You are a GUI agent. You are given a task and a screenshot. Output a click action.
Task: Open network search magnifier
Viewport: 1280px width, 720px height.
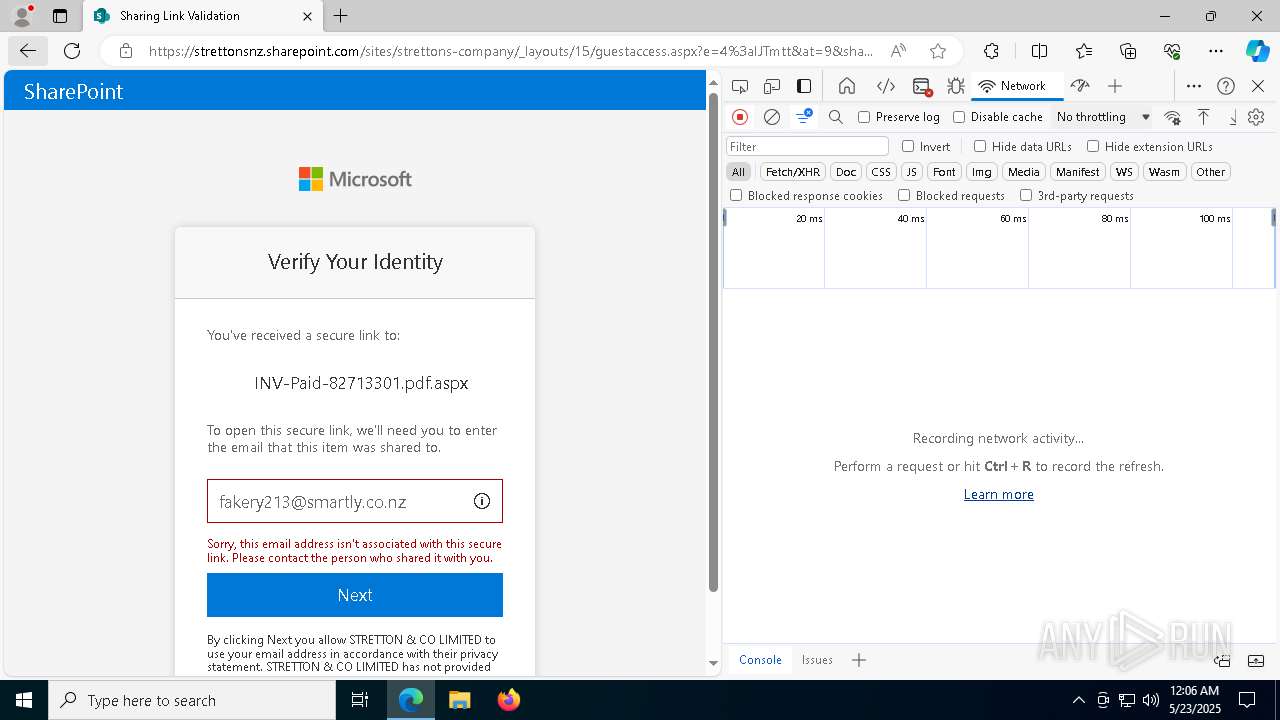pyautogui.click(x=836, y=117)
